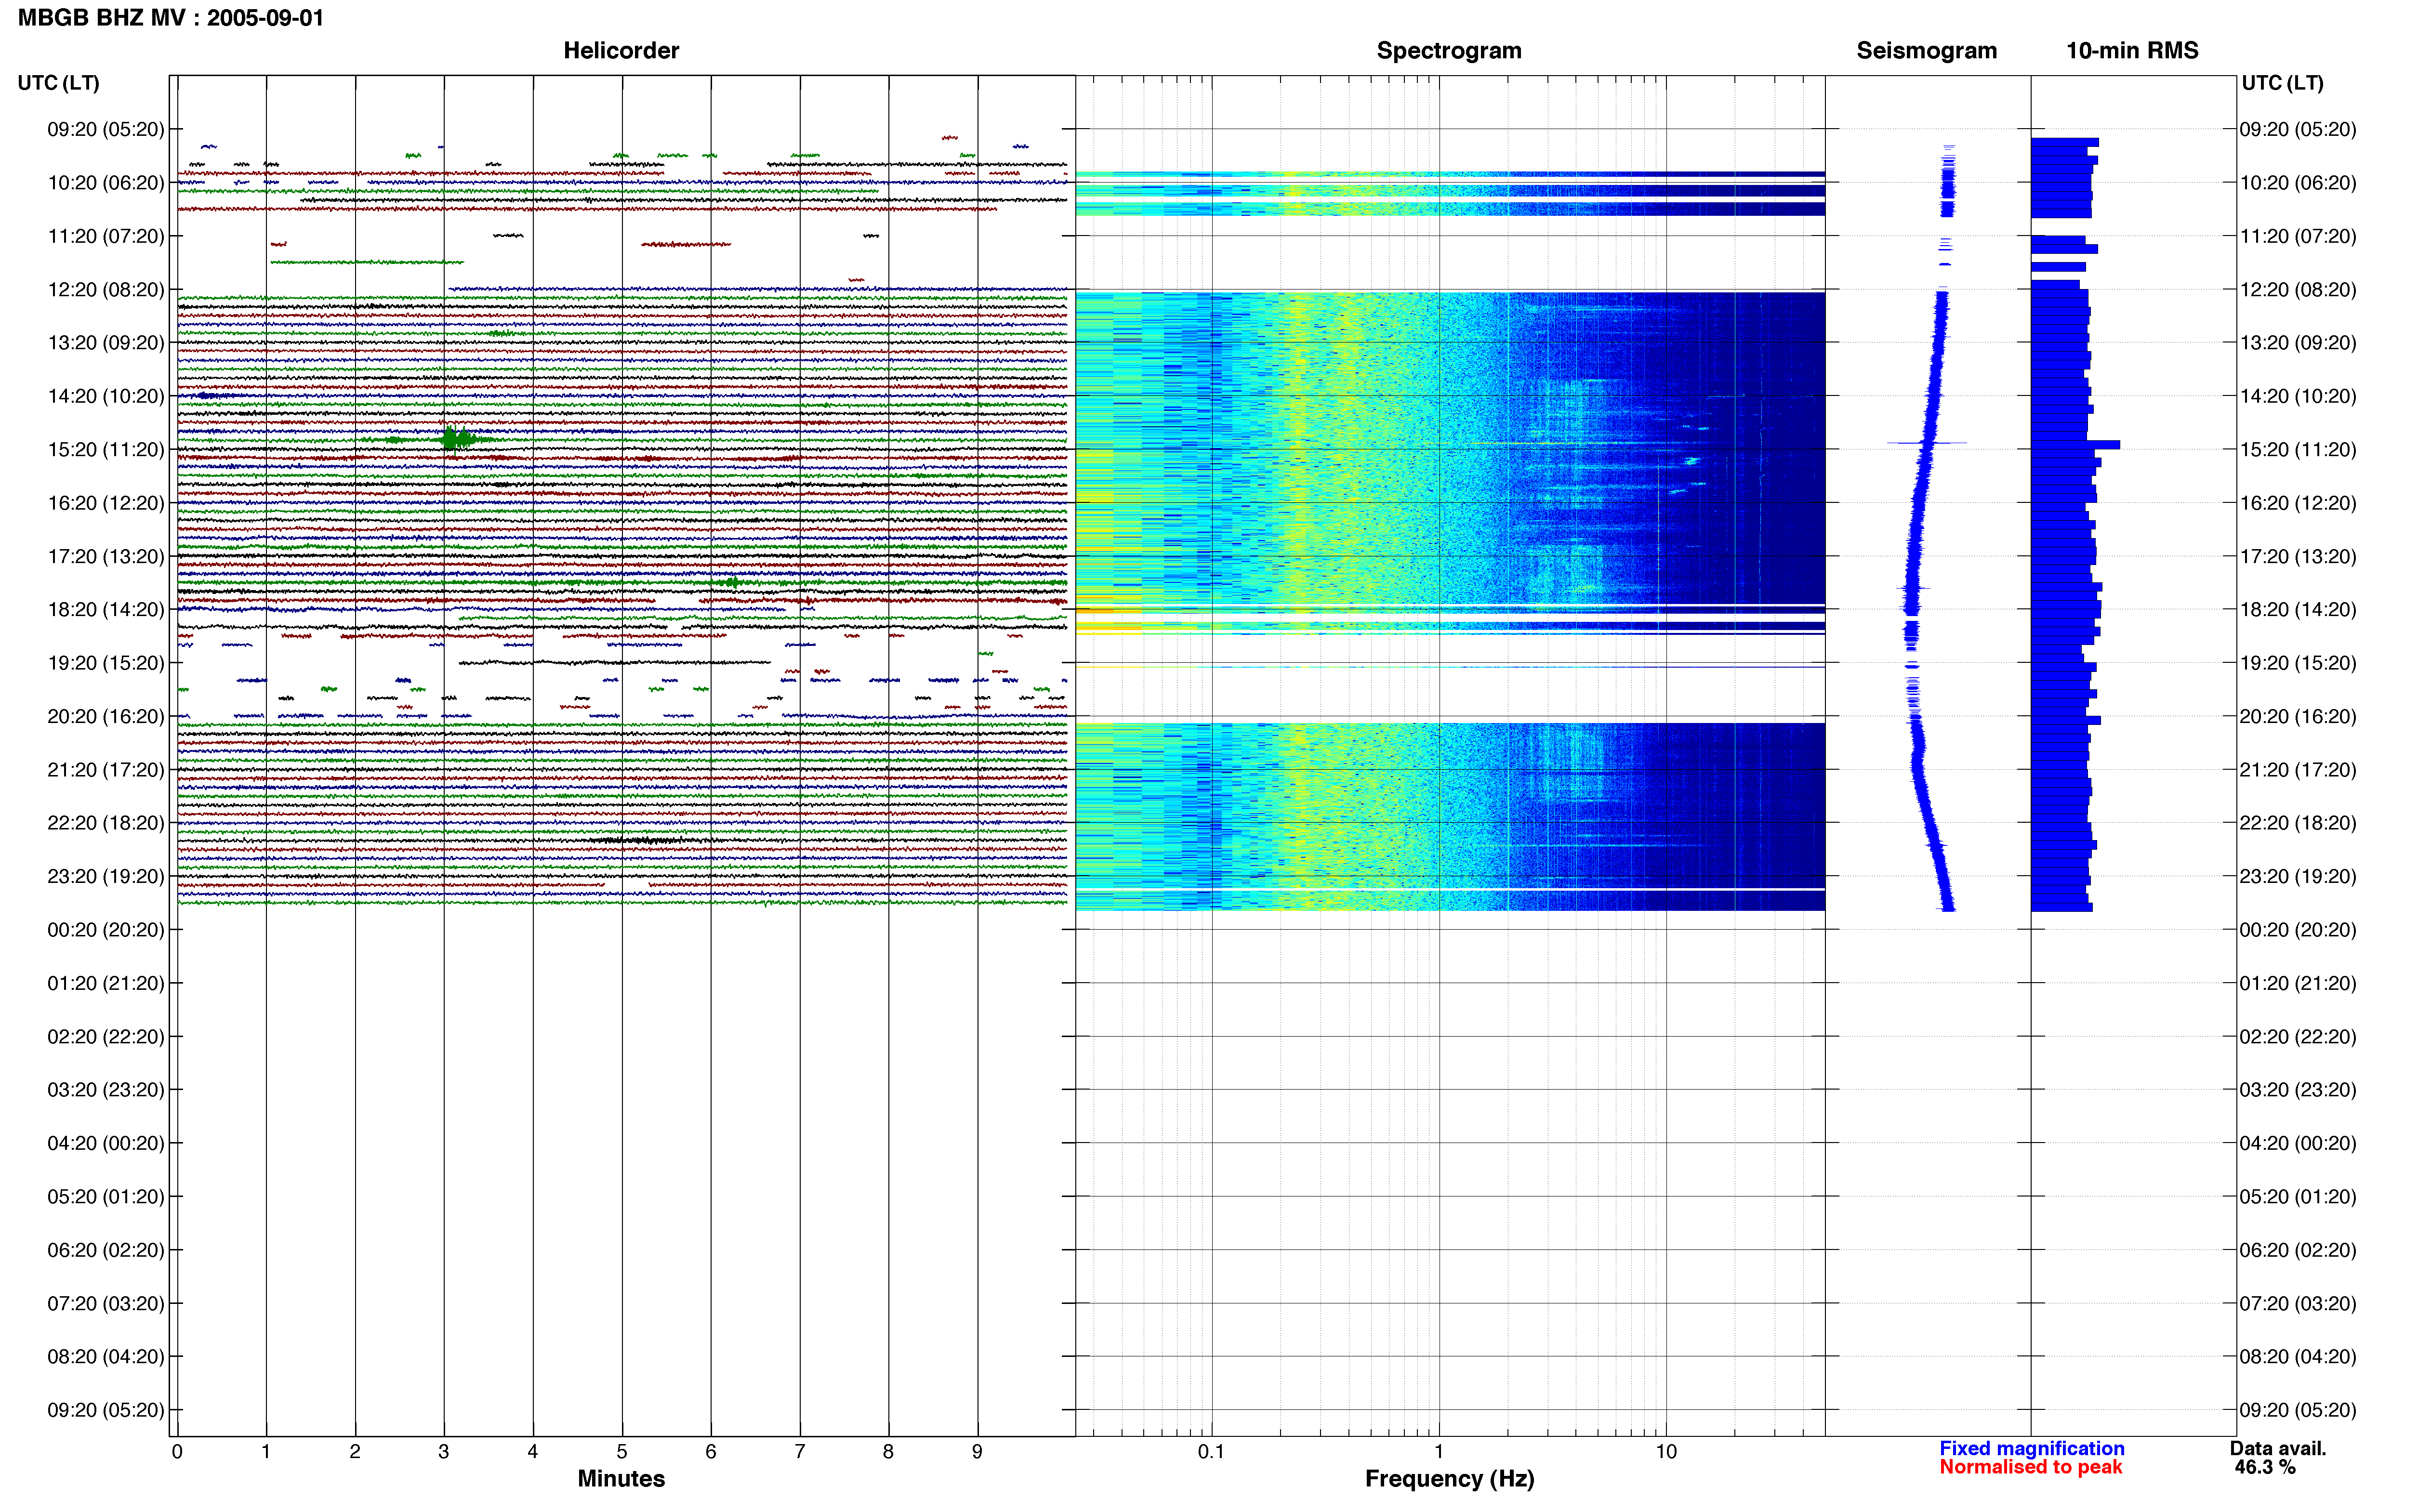2418x1512 pixels.
Task: Select left time label 17:20 (13:20)
Action: [x=106, y=556]
